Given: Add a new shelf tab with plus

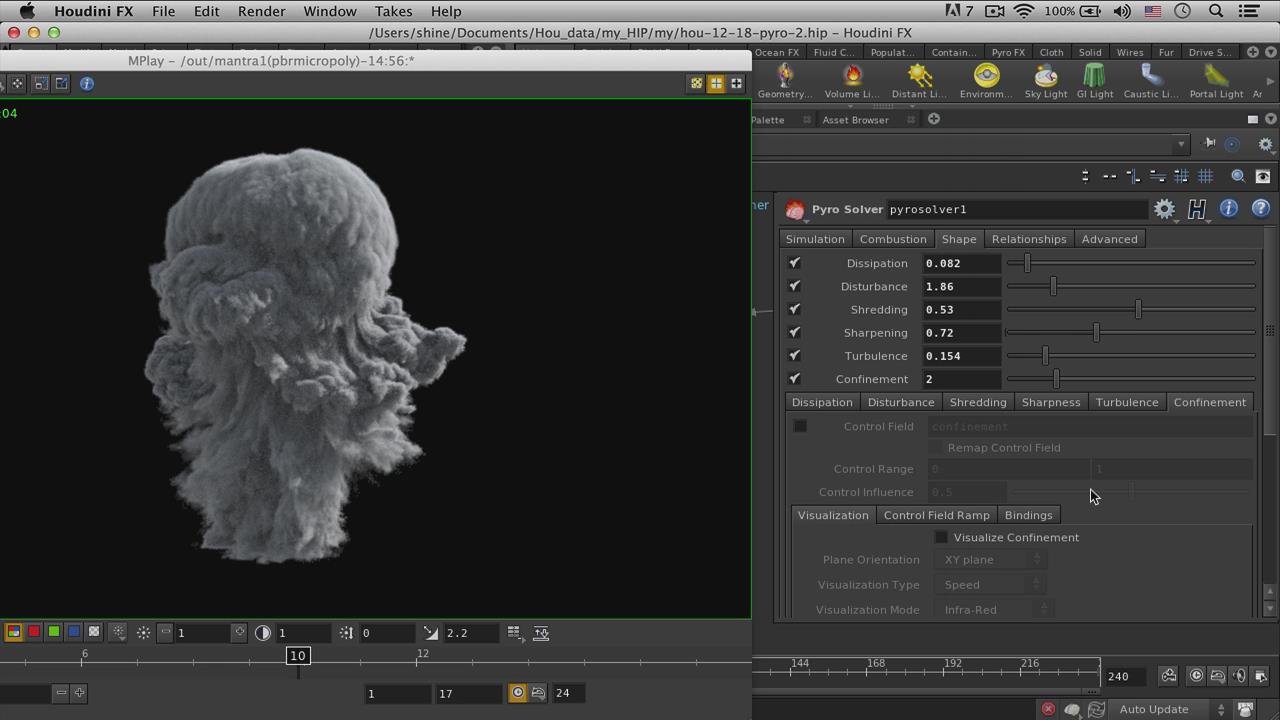Looking at the screenshot, I should pyautogui.click(x=1252, y=52).
